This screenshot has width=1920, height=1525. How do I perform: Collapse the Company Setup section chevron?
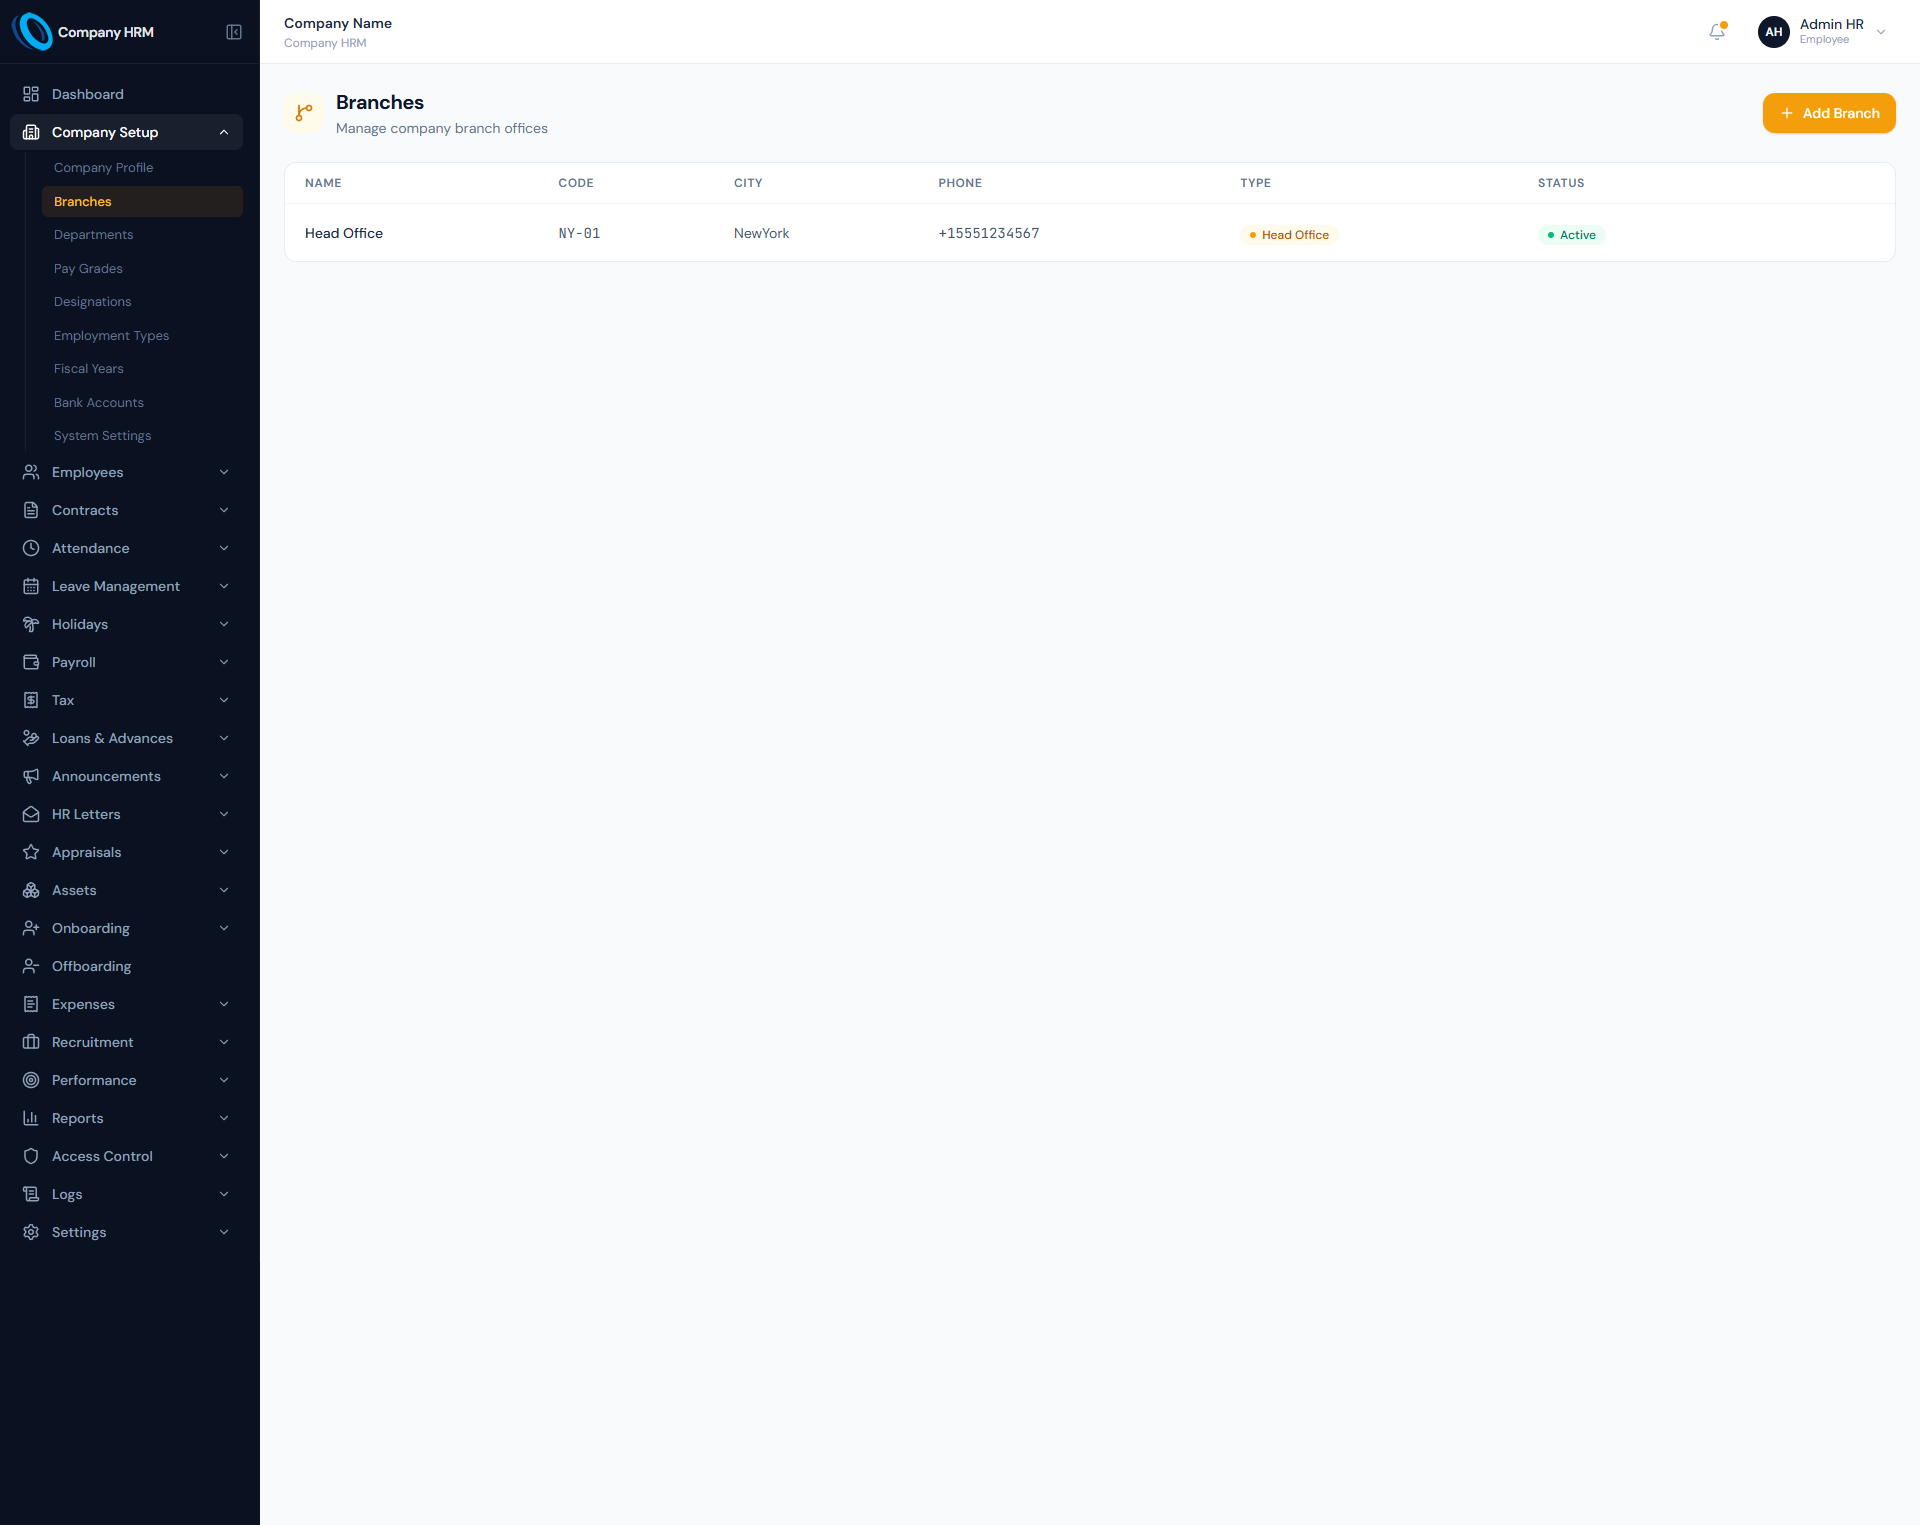coord(224,132)
